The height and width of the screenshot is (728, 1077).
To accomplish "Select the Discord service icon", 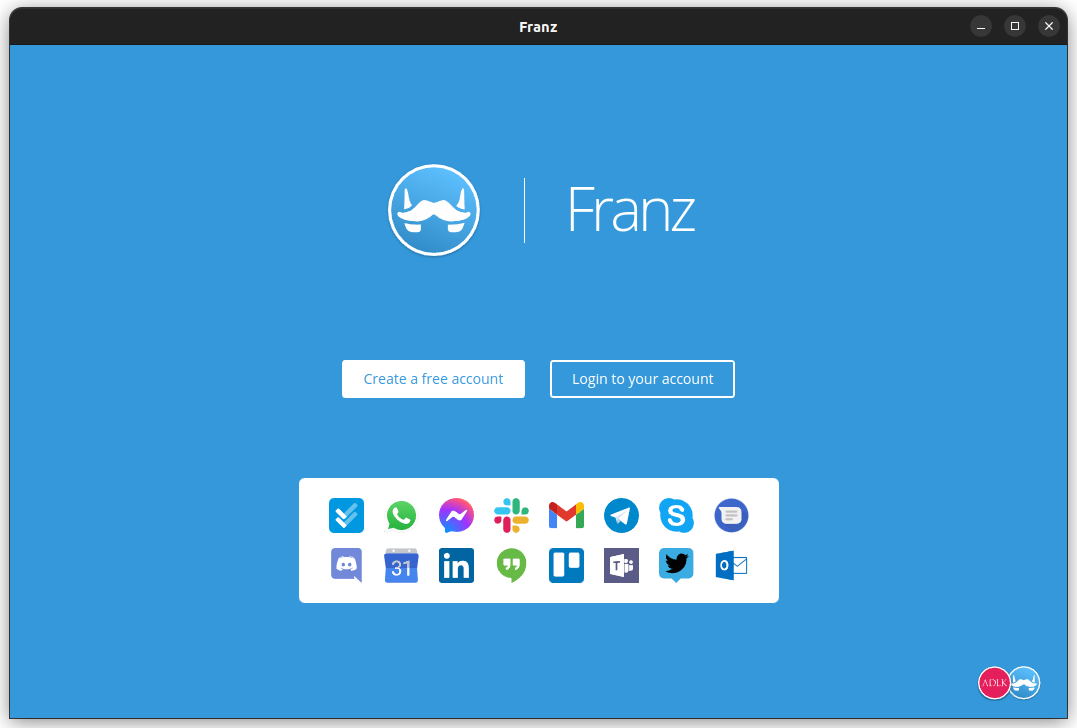I will coord(346,565).
